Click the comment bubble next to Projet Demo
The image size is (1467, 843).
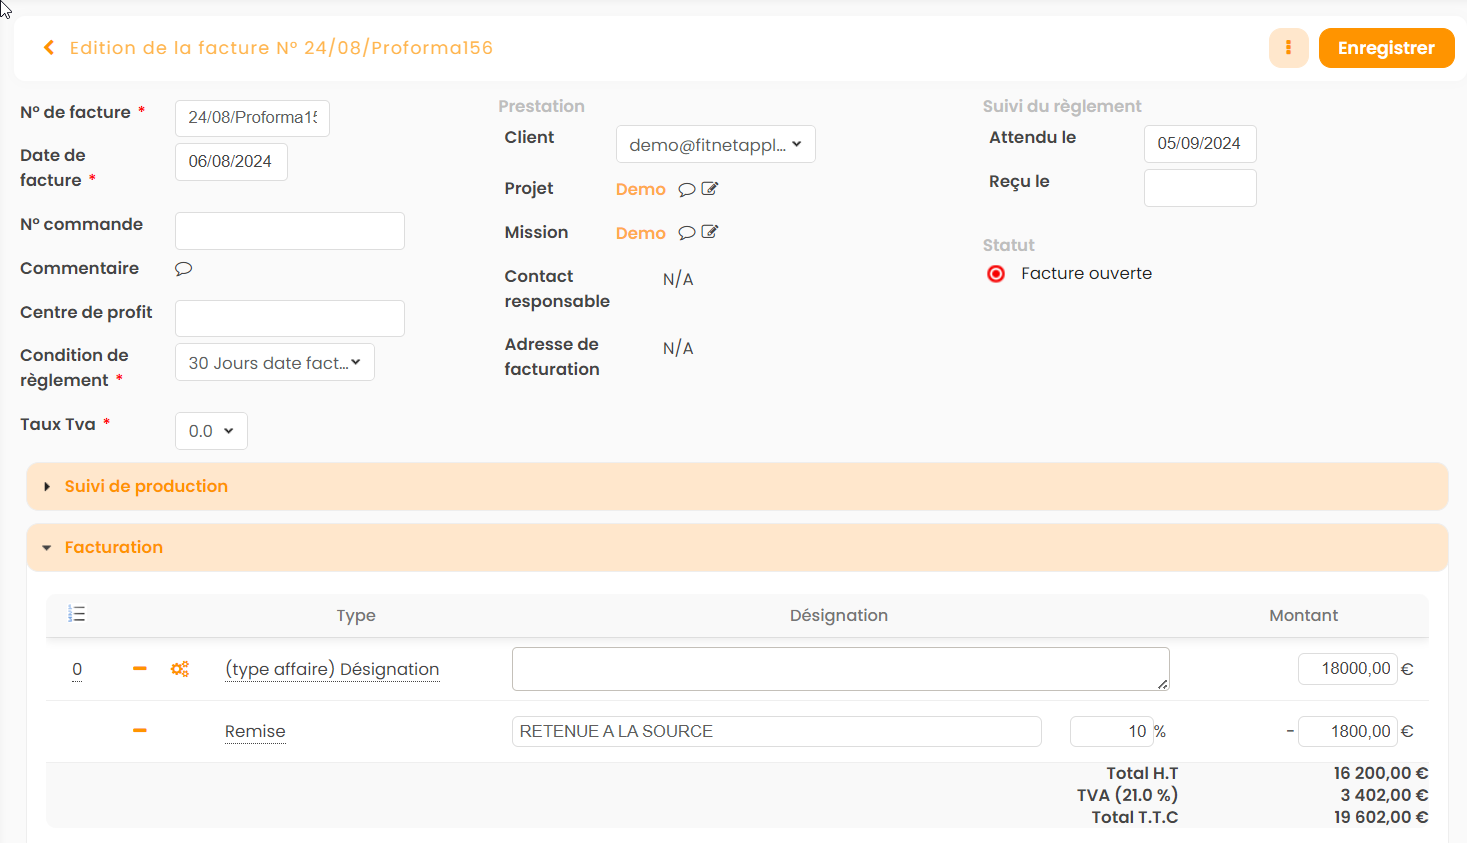pos(687,190)
